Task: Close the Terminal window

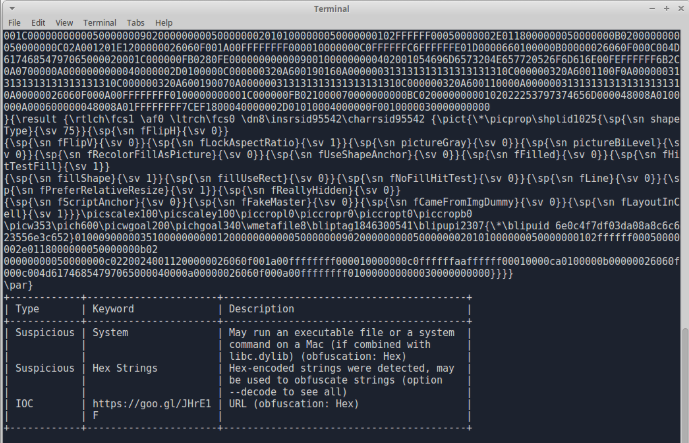Action: 679,6
